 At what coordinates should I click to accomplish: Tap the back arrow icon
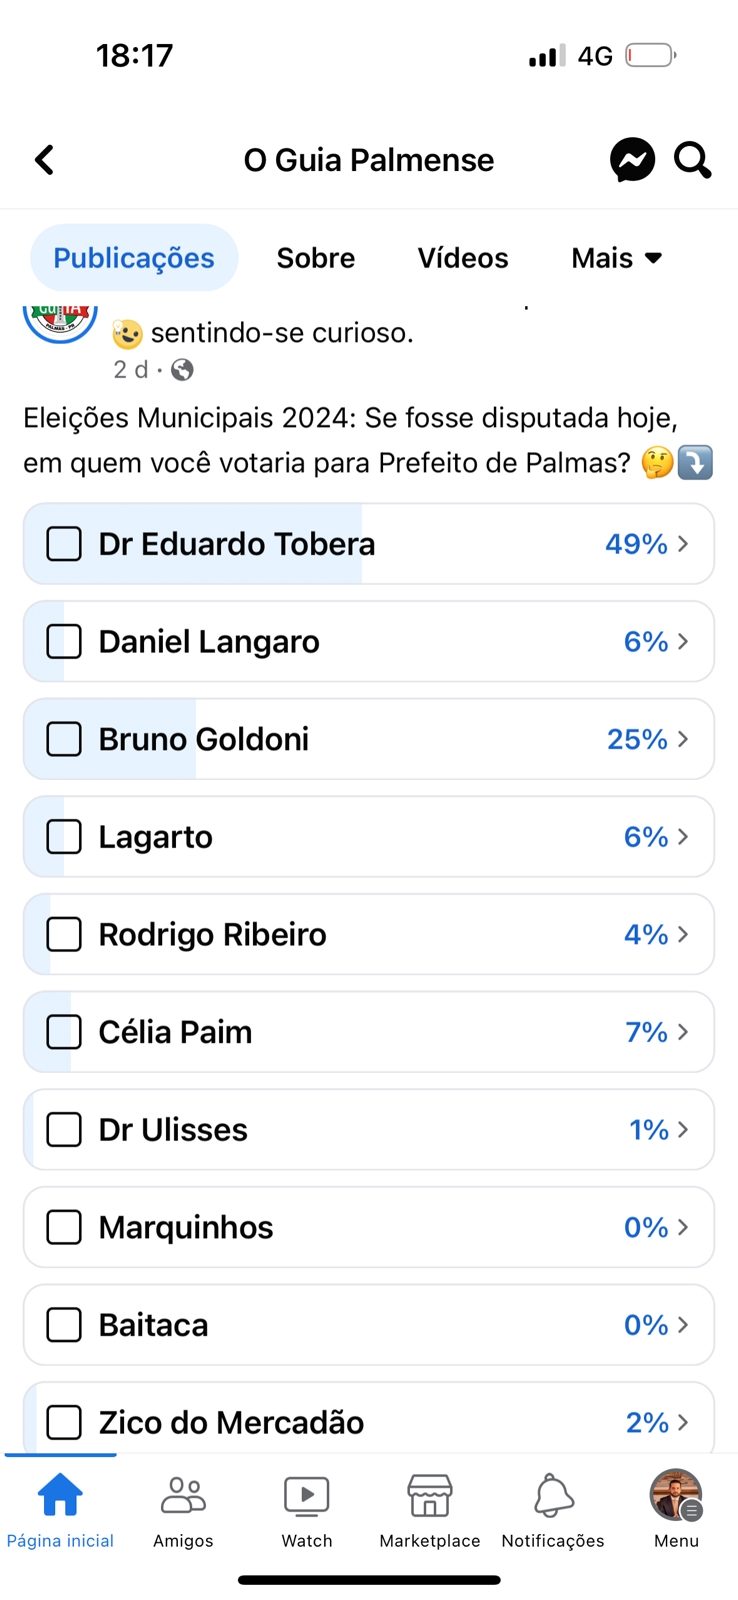pyautogui.click(x=45, y=160)
